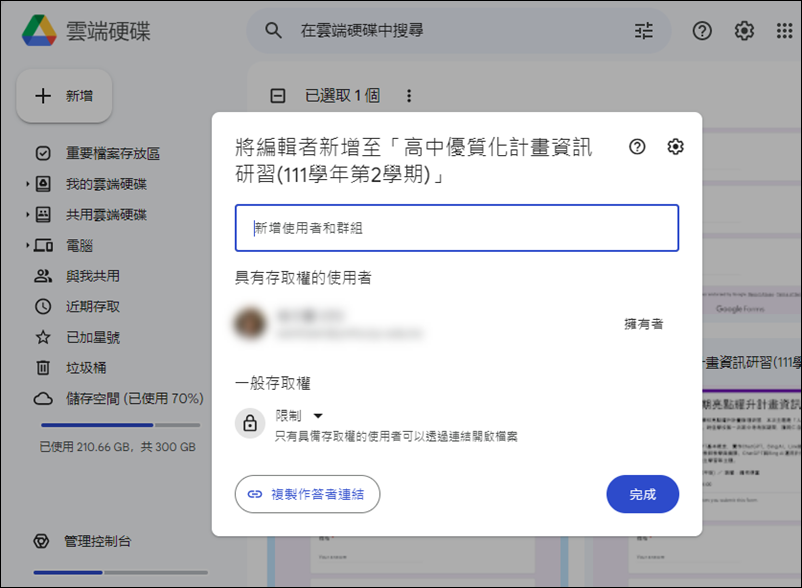Open Drive settings gear in top bar

pyautogui.click(x=743, y=31)
